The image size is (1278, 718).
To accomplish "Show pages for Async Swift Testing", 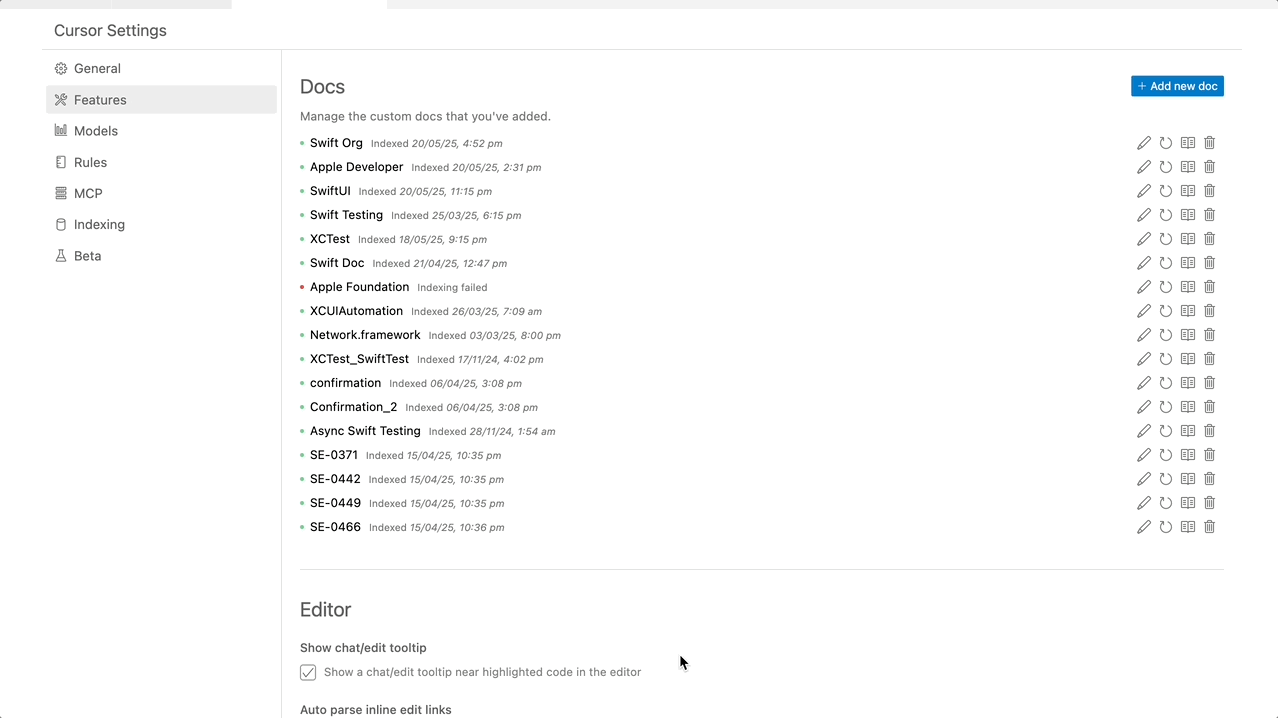I will click(1188, 431).
